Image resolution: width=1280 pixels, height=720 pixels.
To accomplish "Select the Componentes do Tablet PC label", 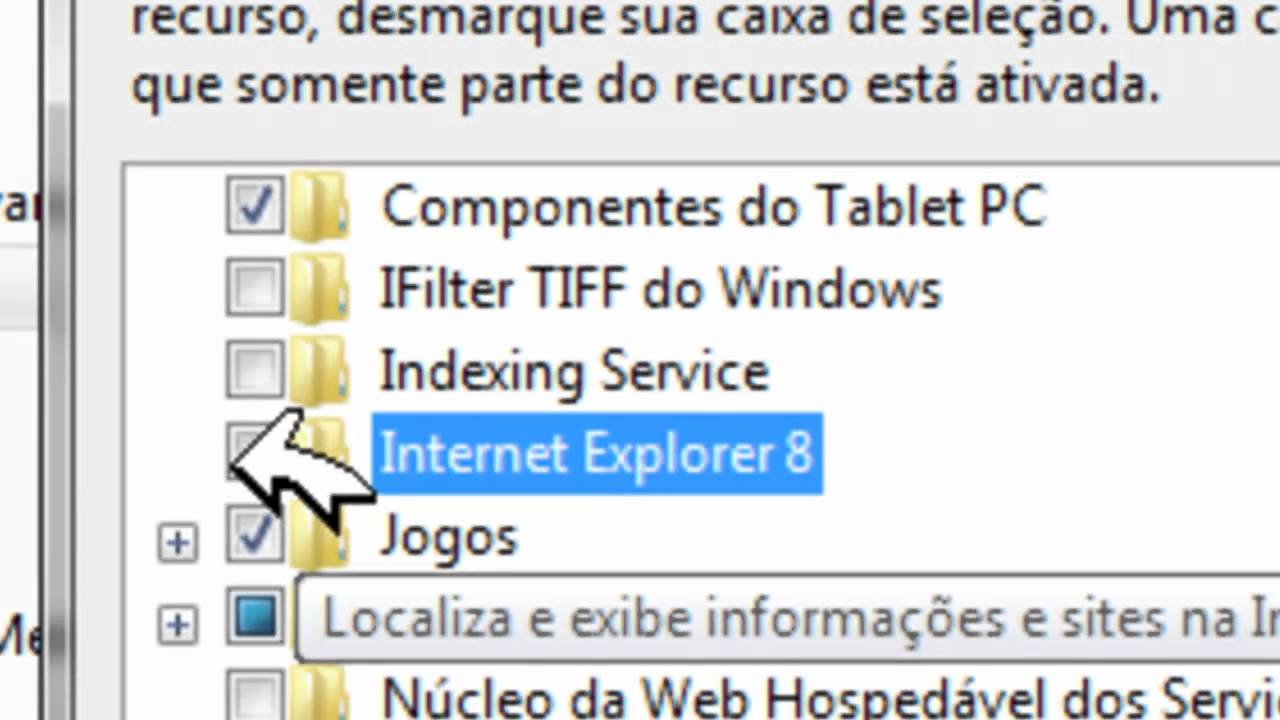I will (713, 208).
